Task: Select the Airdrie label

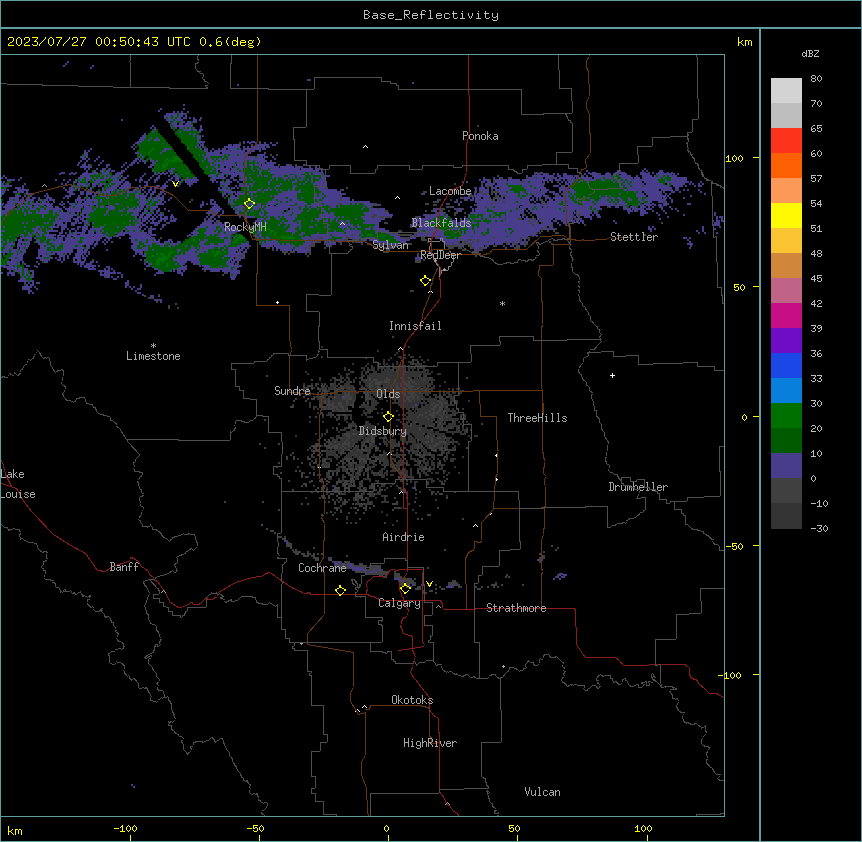Action: click(x=404, y=537)
